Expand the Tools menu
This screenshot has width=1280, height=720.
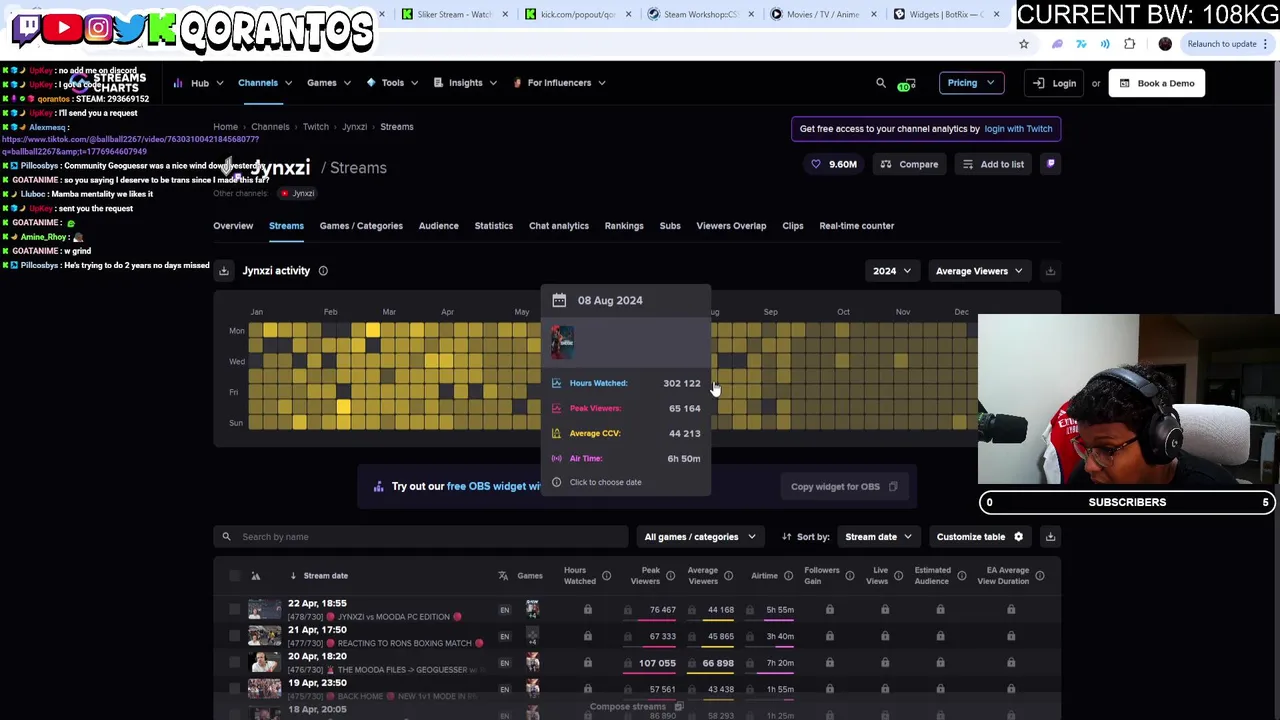tap(392, 83)
